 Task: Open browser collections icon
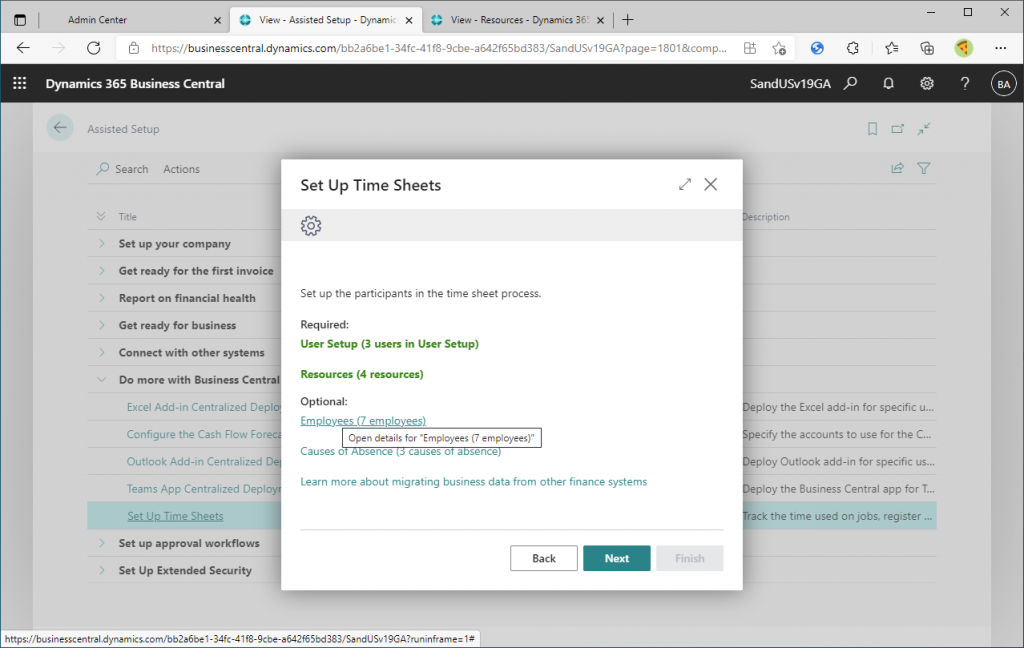coord(927,48)
